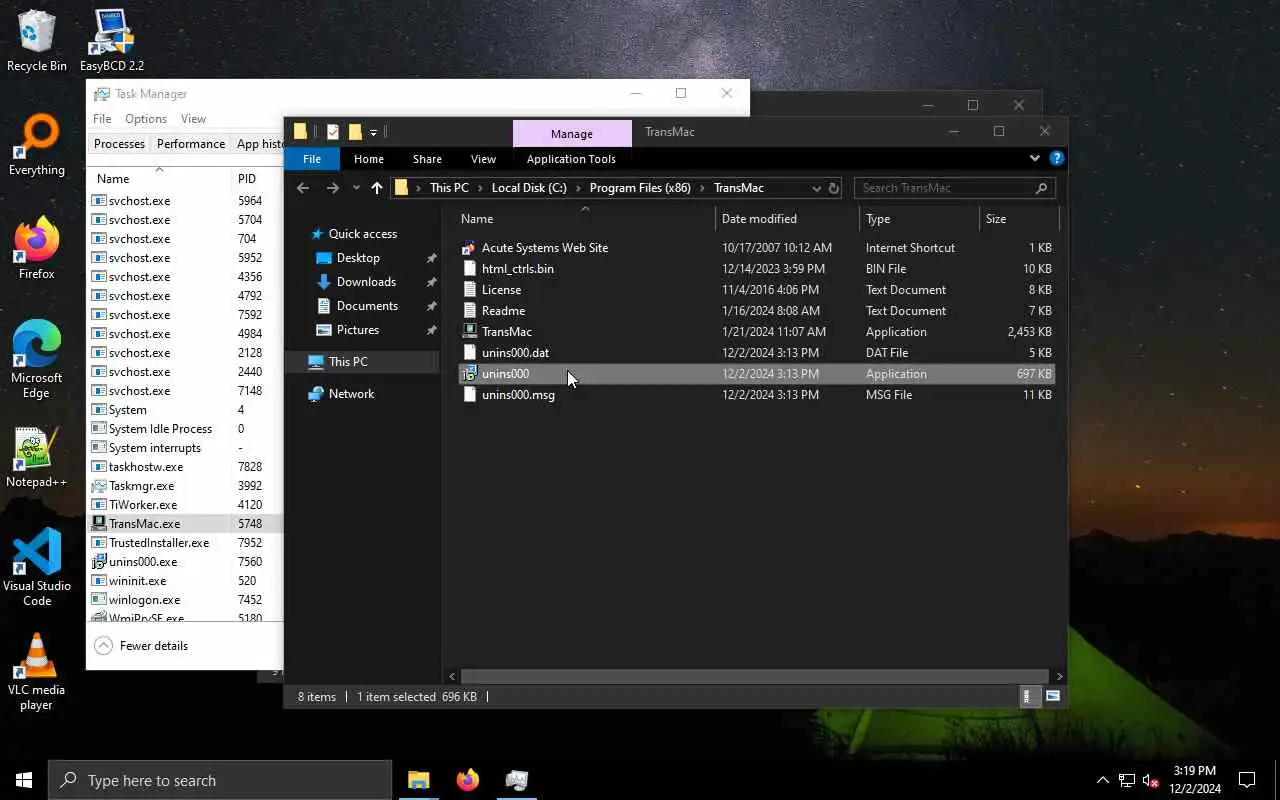The image size is (1280, 800).
Task: Switch to Large icons view layout
Action: (x=1053, y=696)
